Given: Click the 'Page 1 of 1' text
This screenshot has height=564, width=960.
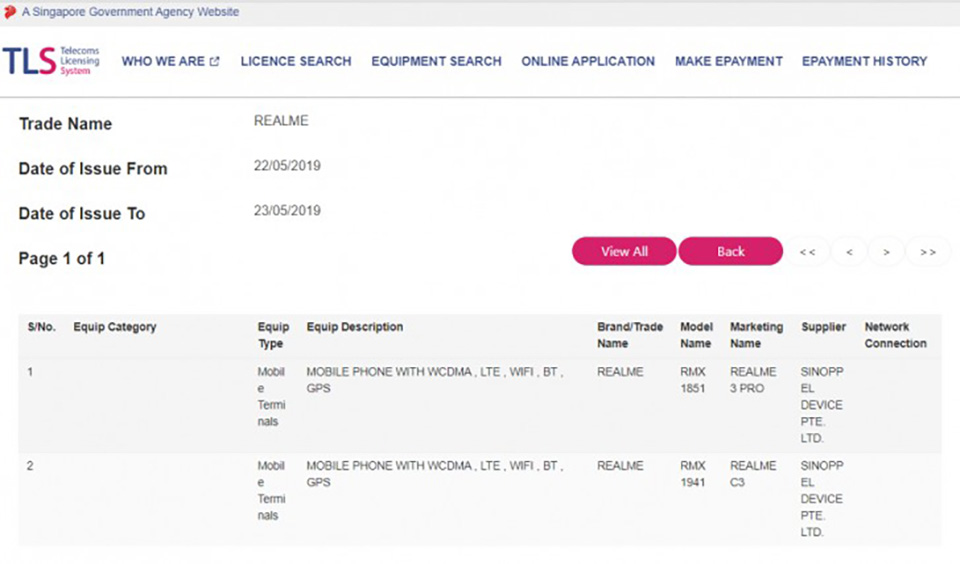Looking at the screenshot, I should click(x=61, y=258).
